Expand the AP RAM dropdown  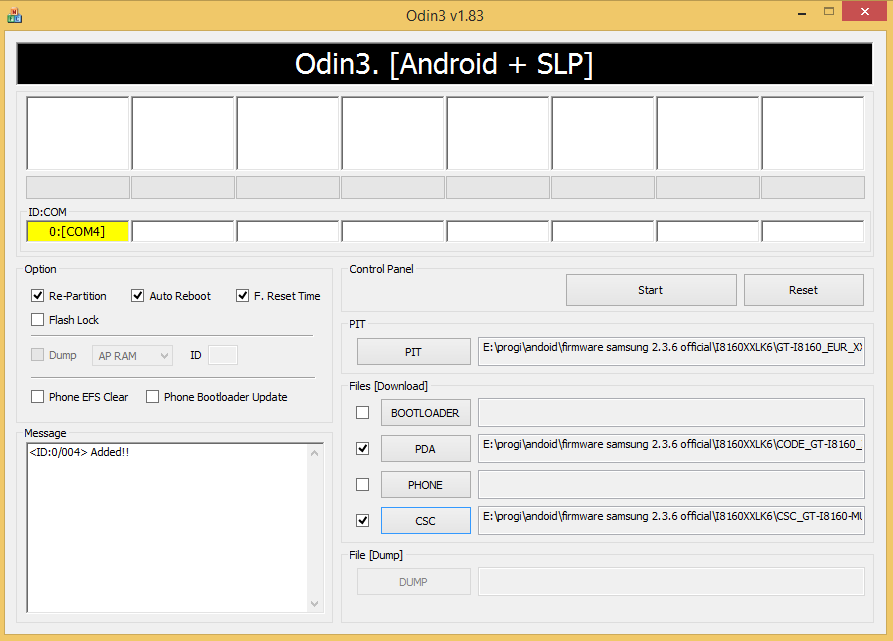pos(132,356)
